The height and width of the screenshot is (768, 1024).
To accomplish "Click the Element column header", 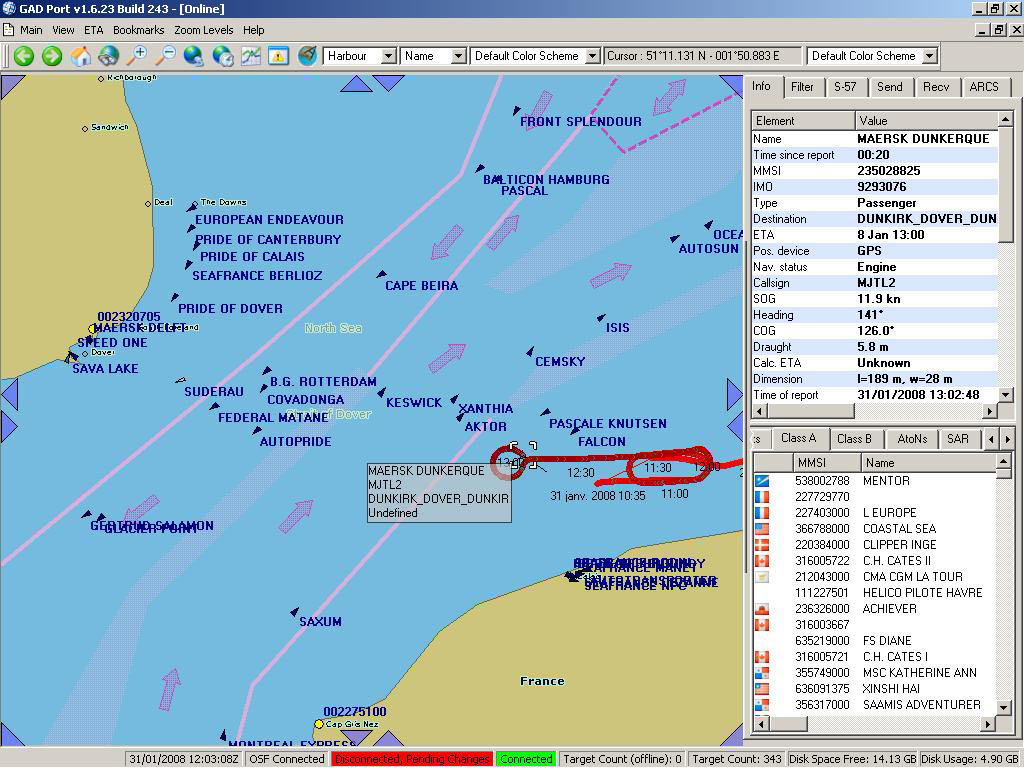I will pyautogui.click(x=803, y=121).
